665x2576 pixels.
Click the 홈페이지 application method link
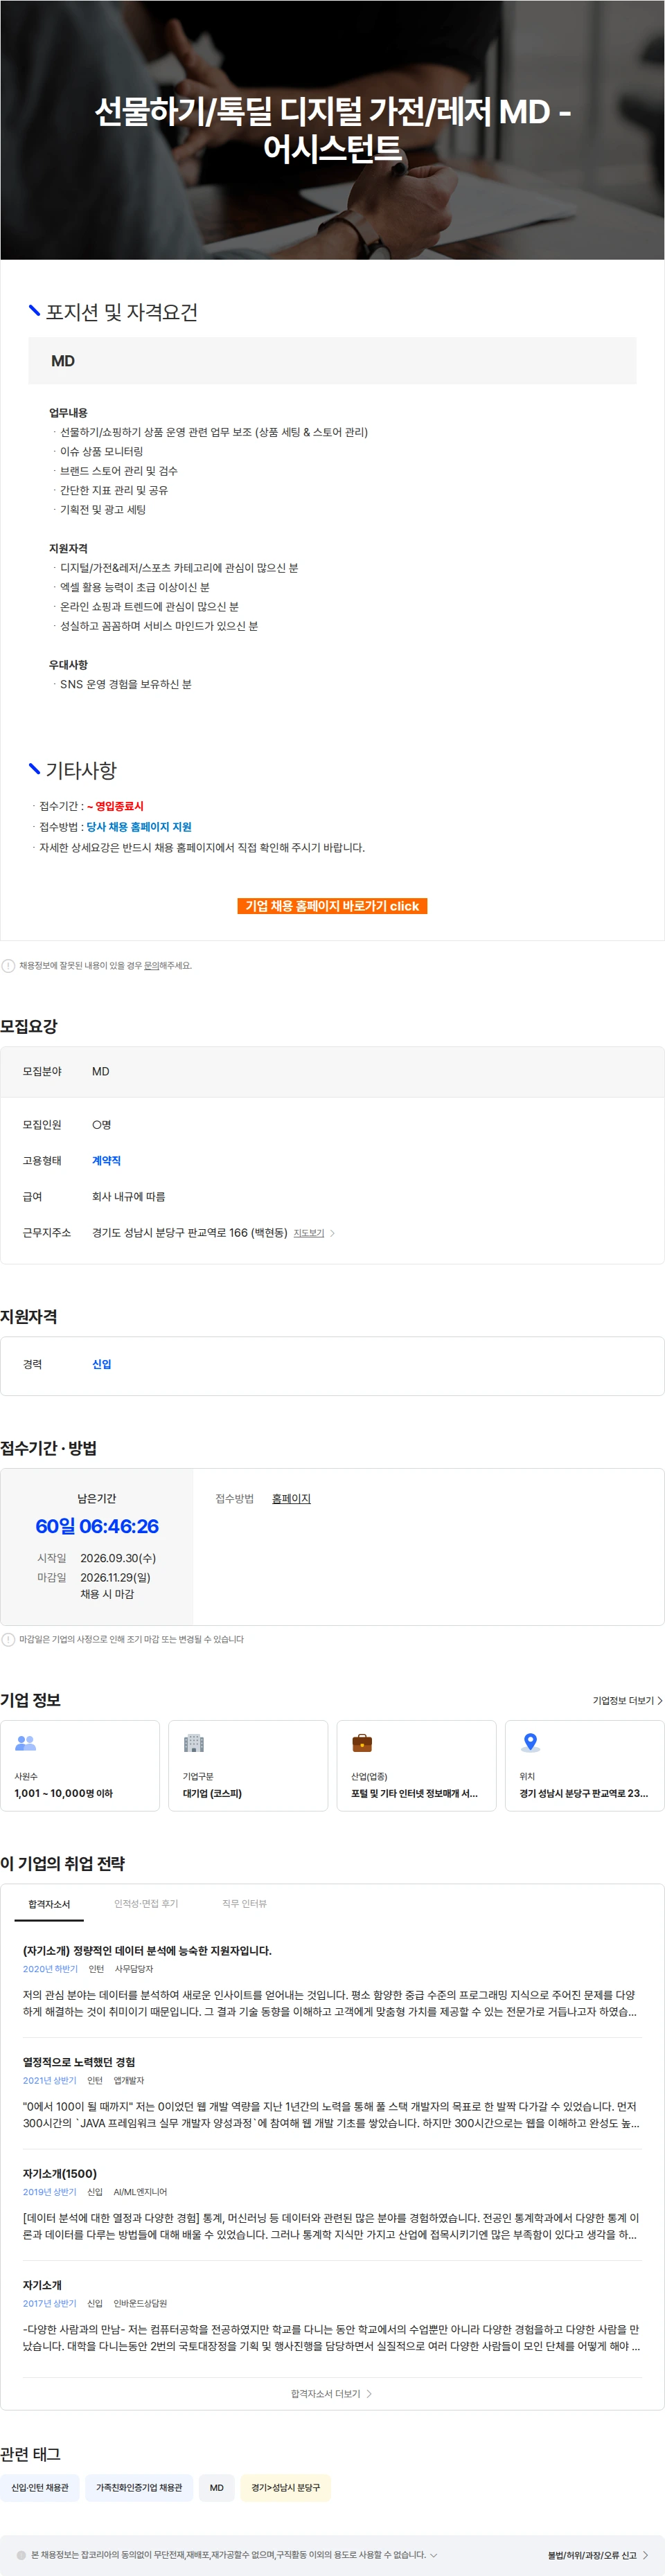[x=291, y=1498]
